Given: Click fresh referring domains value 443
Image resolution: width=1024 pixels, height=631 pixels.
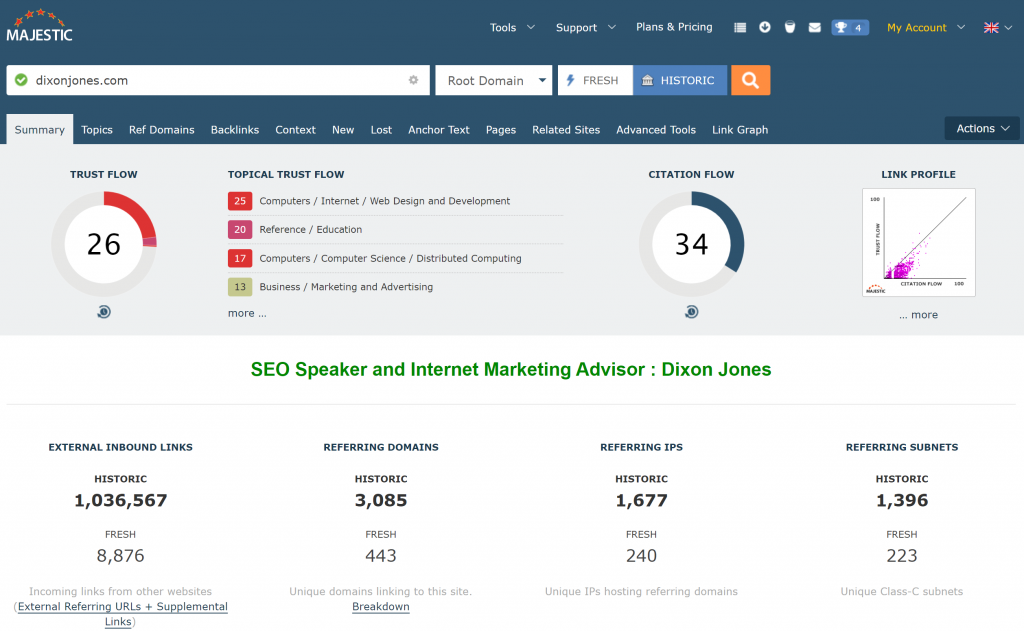Looking at the screenshot, I should point(381,556).
